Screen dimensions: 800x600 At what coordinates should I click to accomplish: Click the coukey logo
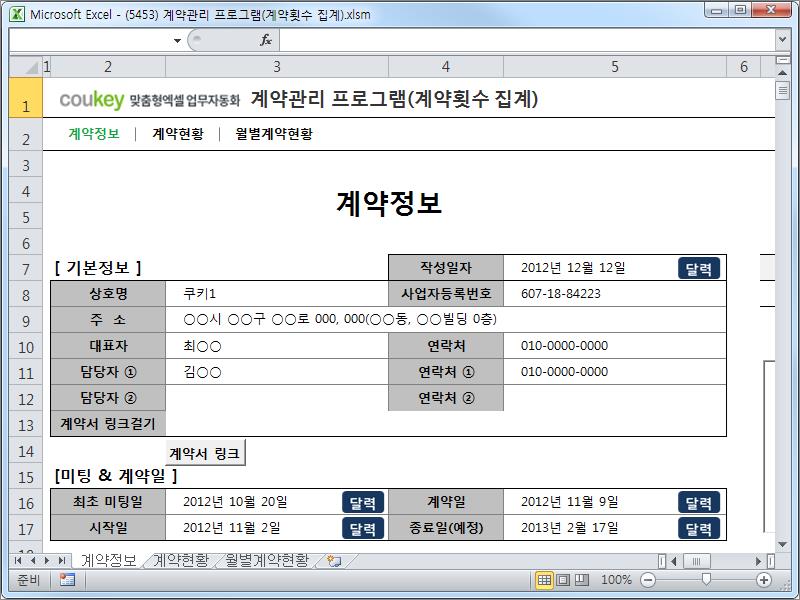(x=92, y=99)
